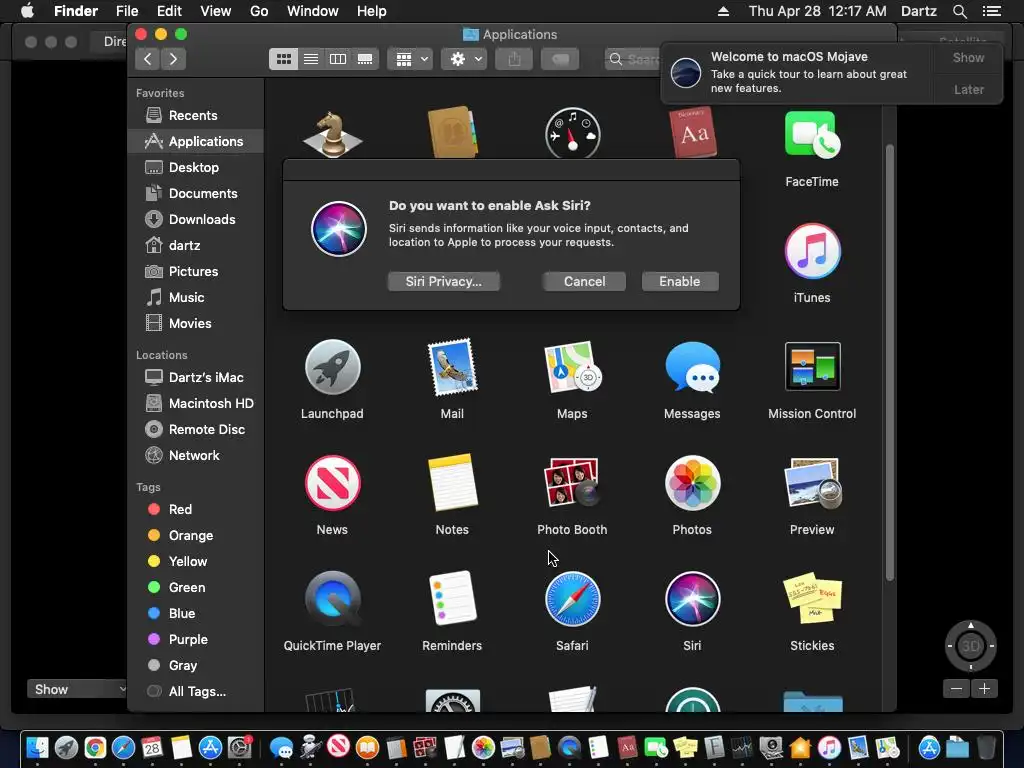Open the Window menu

point(313,11)
